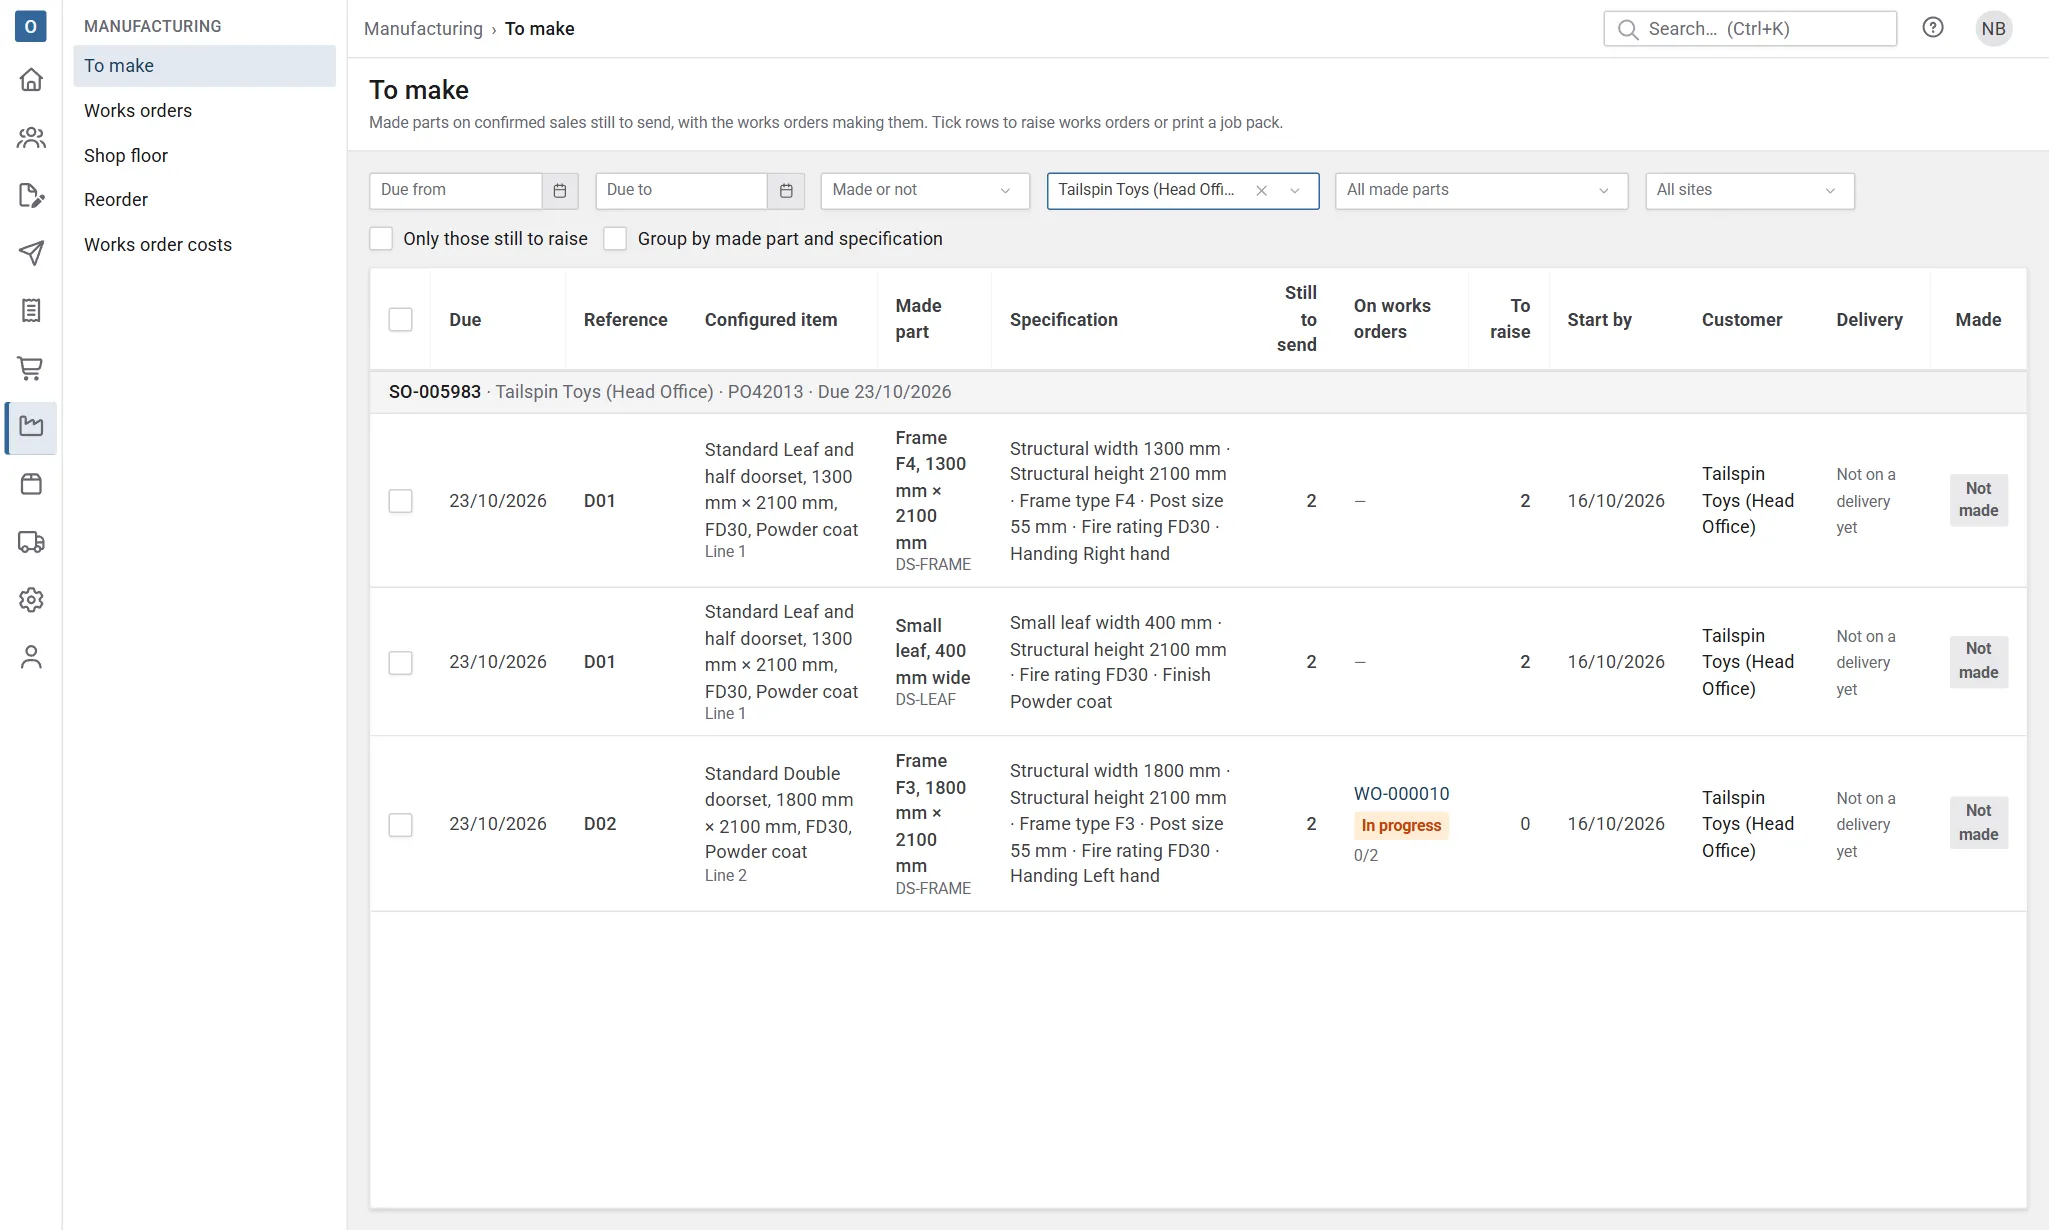Open the shopping cart purchasing icon
Viewport: 2049px width, 1230px height.
coord(31,369)
